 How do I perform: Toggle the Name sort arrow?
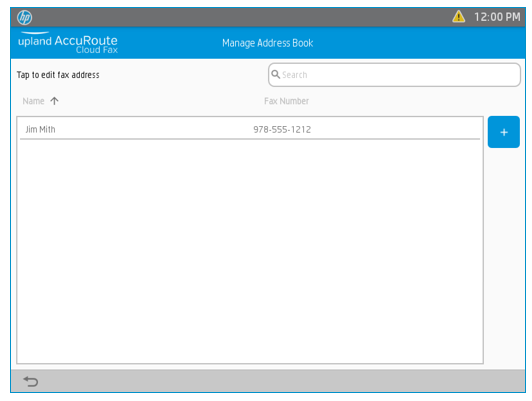click(54, 101)
